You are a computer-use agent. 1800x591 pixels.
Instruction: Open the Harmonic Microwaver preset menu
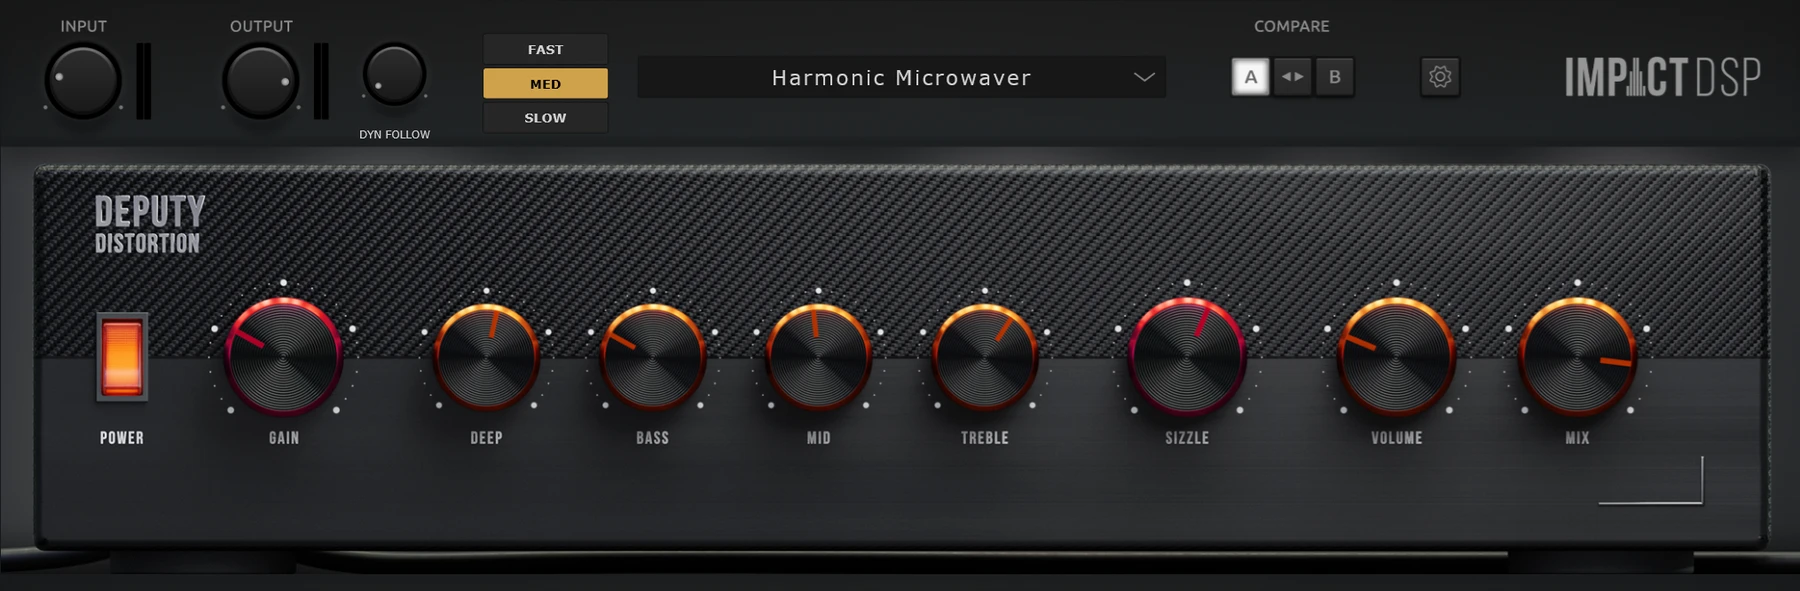click(901, 77)
